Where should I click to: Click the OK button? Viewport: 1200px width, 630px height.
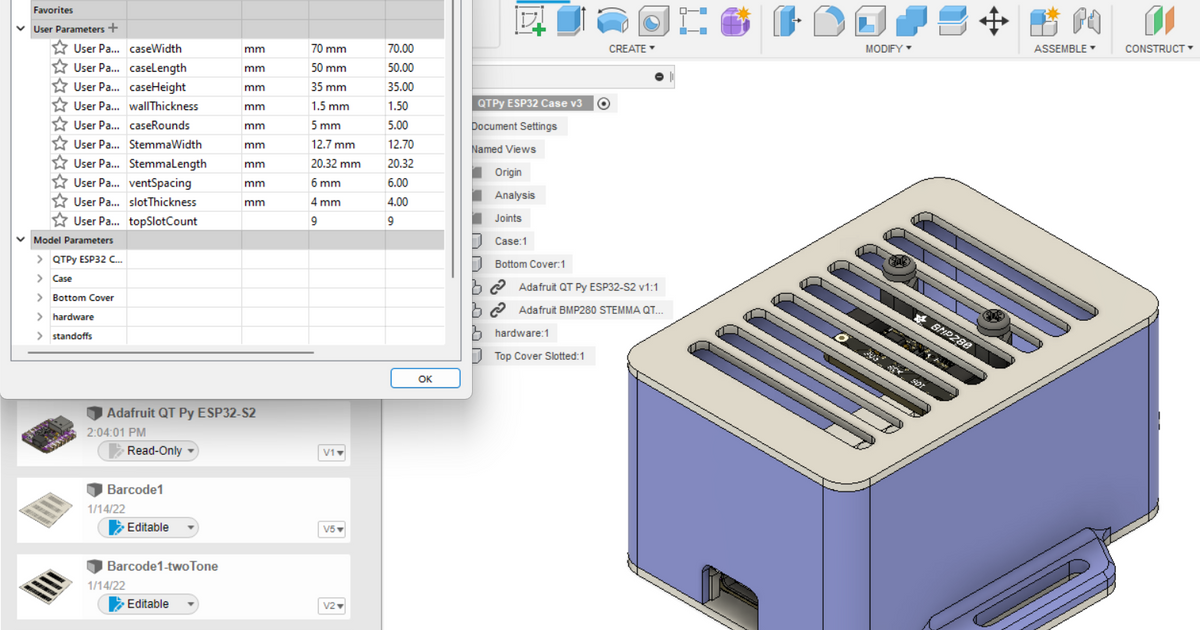click(x=425, y=379)
